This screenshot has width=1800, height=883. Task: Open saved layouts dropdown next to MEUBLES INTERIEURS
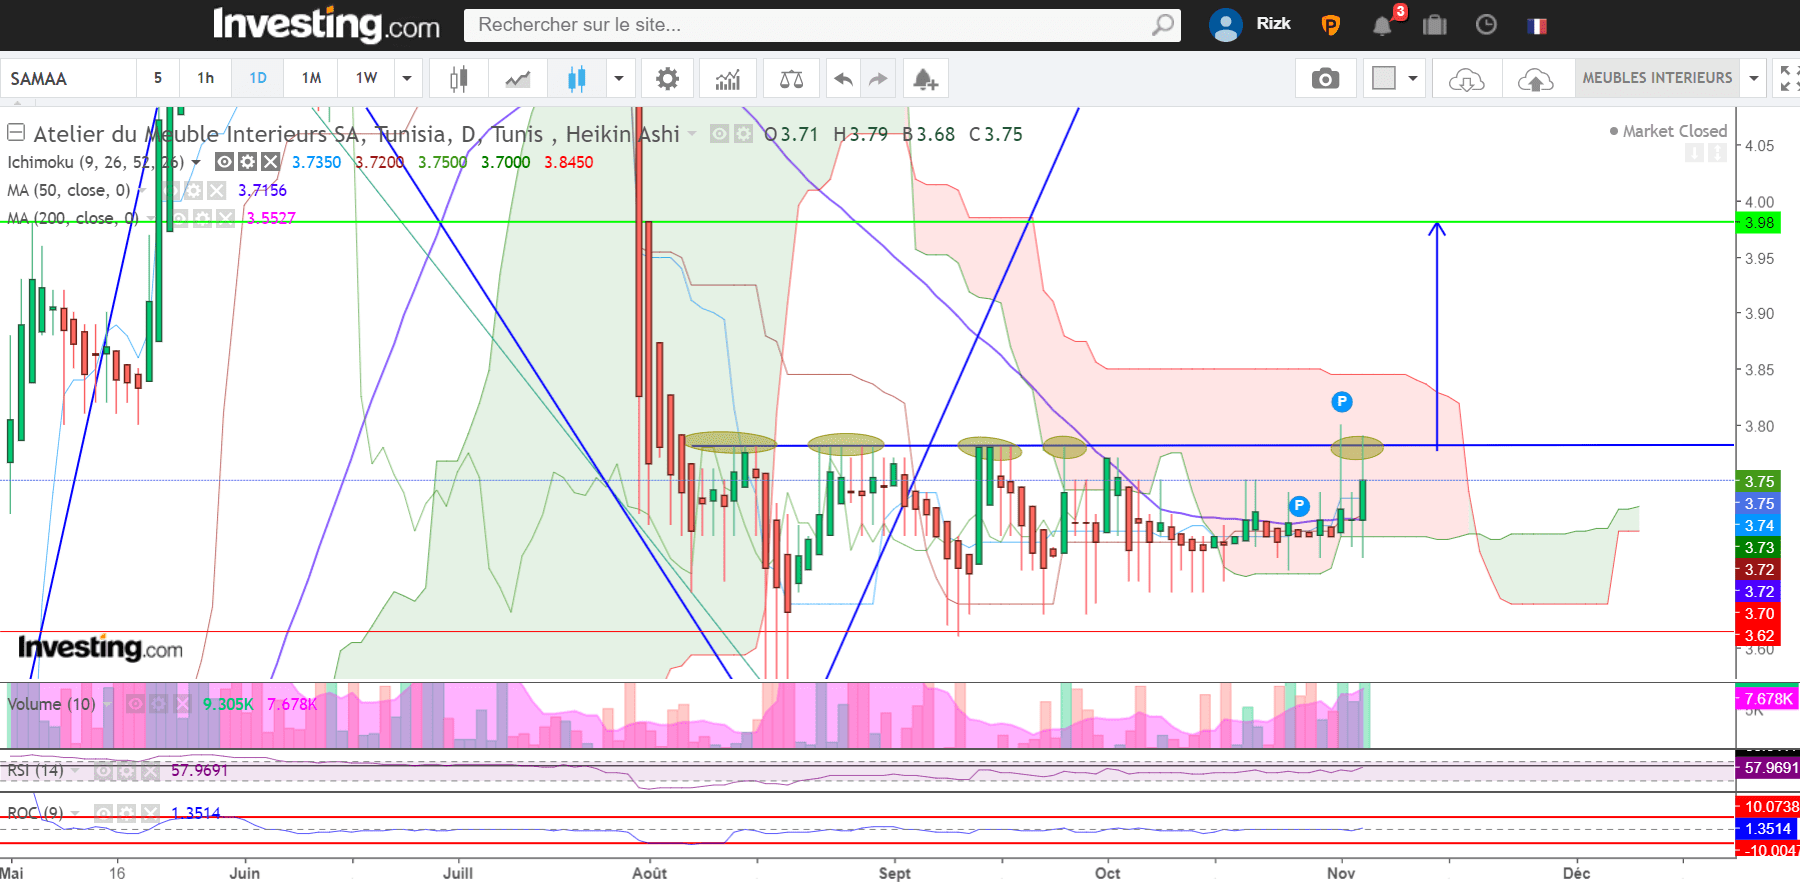(x=1753, y=79)
